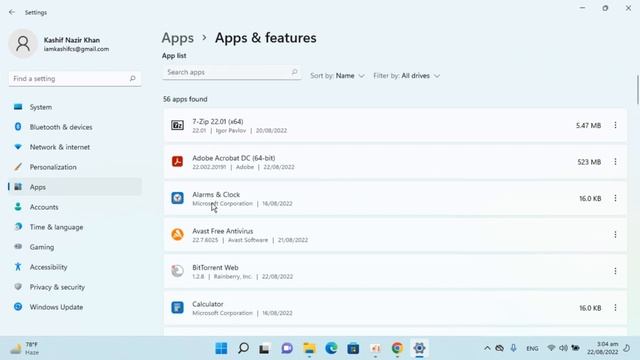640x360 pixels.
Task: Click the Avast Free Antivirus app icon
Action: tap(177, 235)
